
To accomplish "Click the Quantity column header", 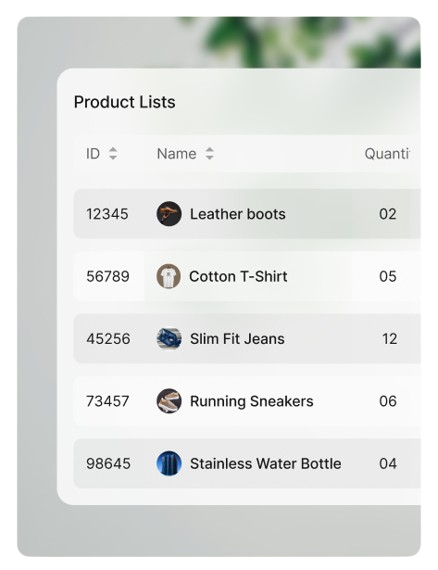I will tap(387, 154).
